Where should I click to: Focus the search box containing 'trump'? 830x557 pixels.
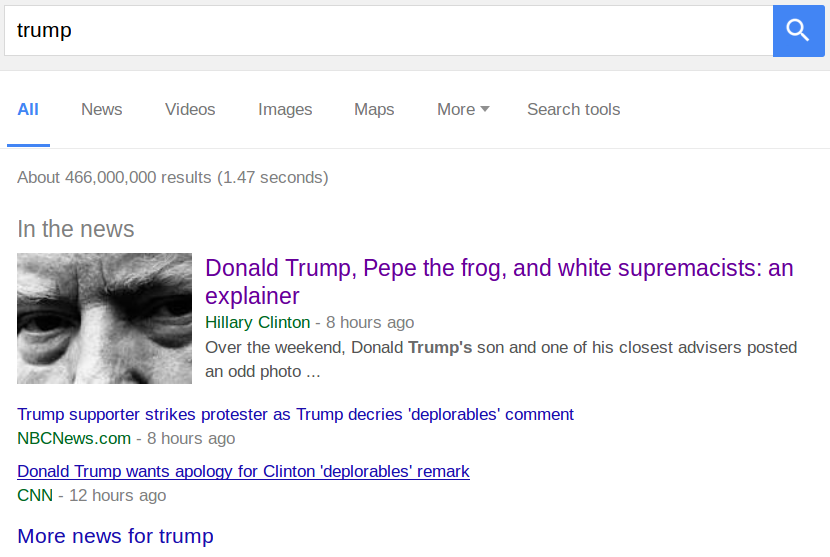coord(388,30)
